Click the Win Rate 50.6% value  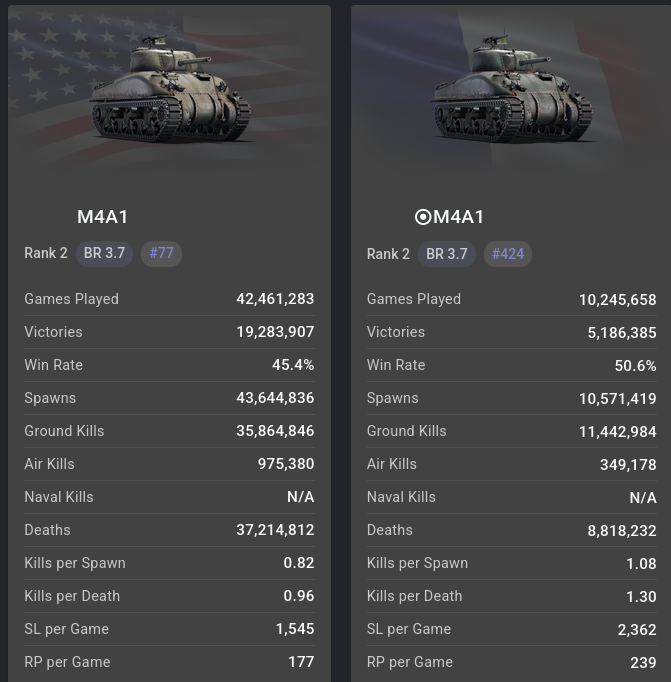coord(635,365)
